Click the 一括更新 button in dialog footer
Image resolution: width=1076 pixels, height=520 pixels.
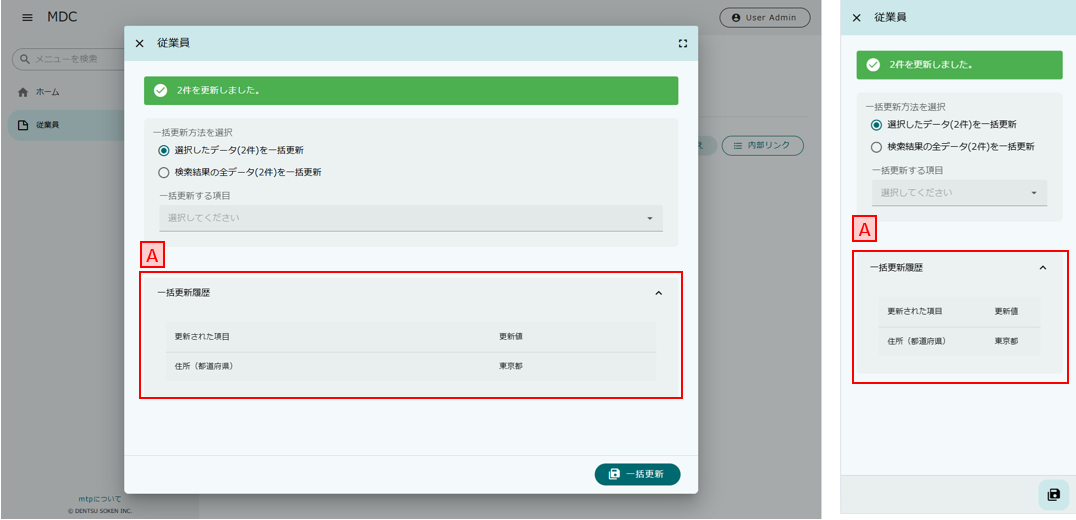(638, 475)
